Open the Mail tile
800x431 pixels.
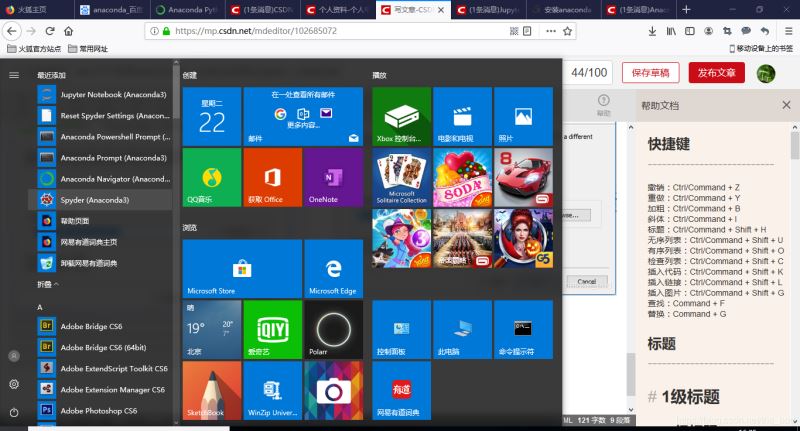[303, 117]
